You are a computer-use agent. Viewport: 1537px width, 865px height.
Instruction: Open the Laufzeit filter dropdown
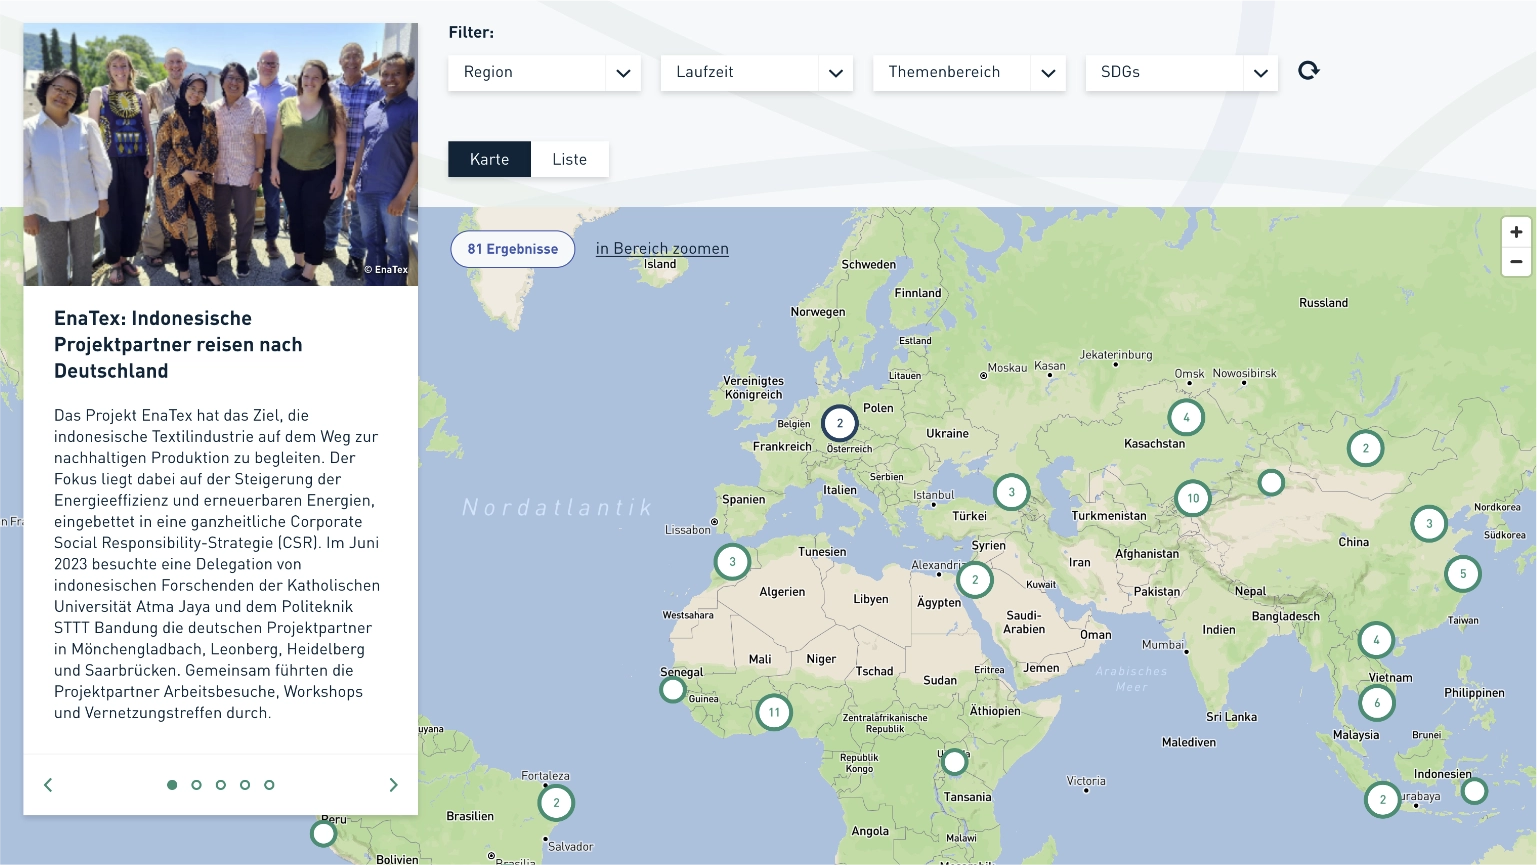[x=756, y=73]
